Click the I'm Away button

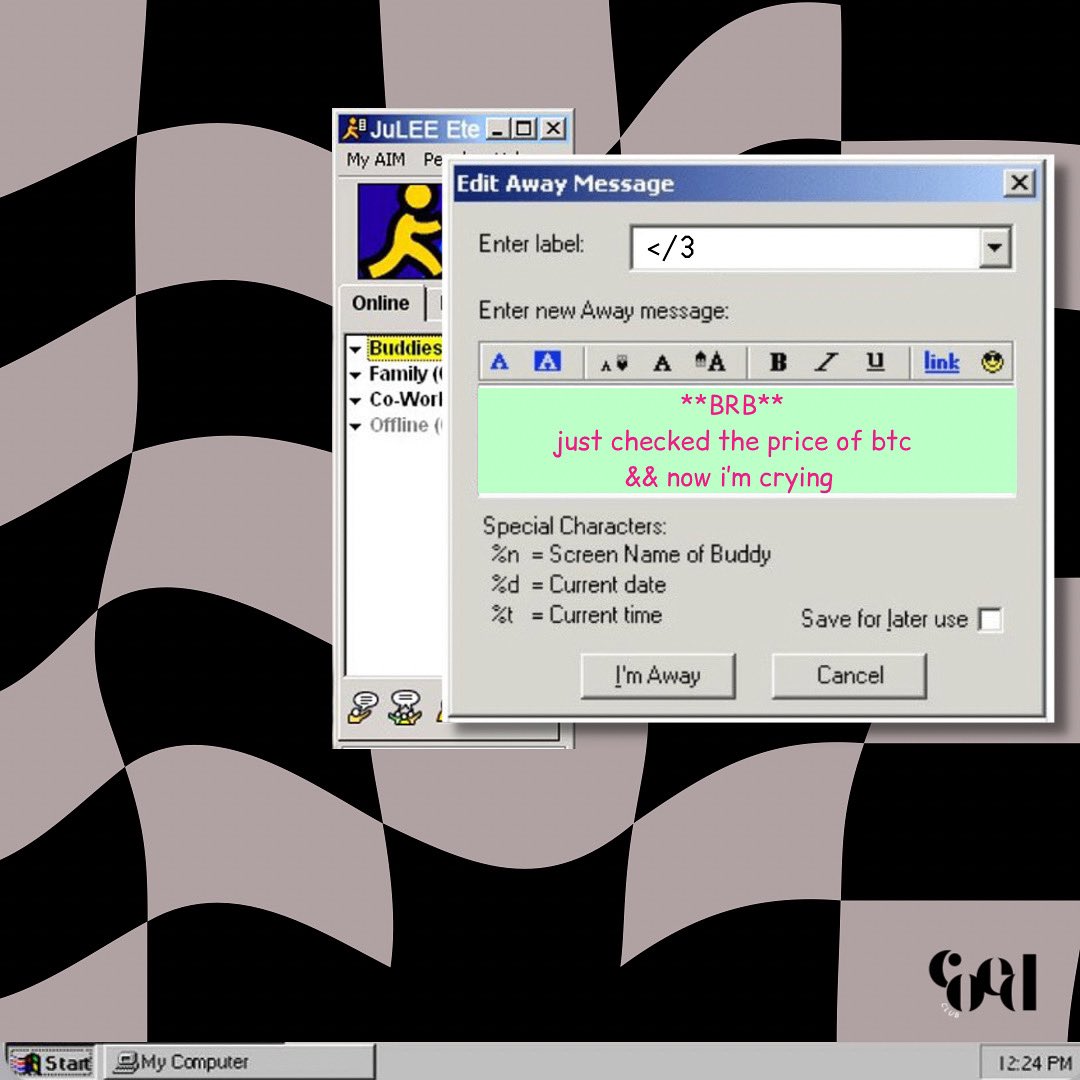click(658, 675)
